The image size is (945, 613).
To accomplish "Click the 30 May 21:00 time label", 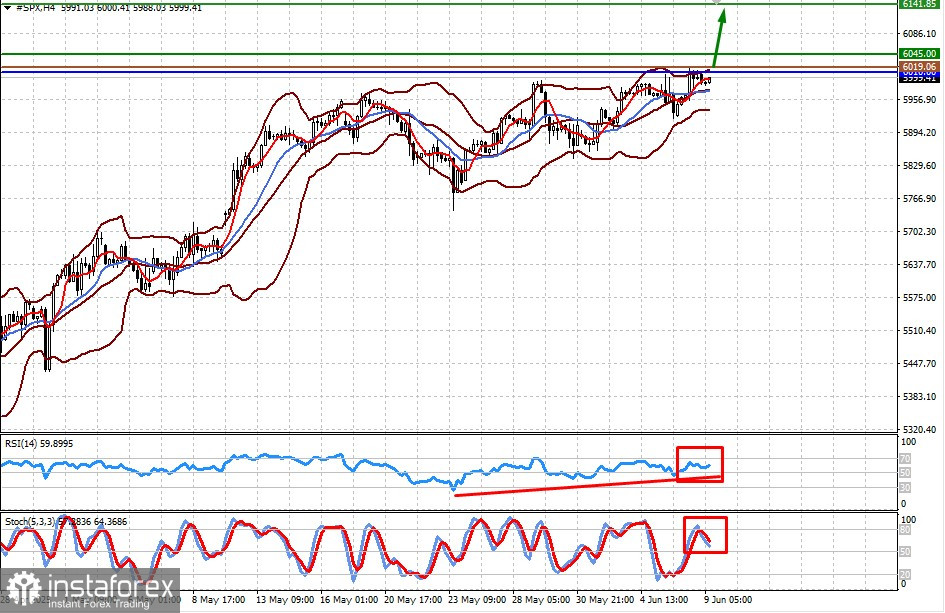I will (x=605, y=600).
